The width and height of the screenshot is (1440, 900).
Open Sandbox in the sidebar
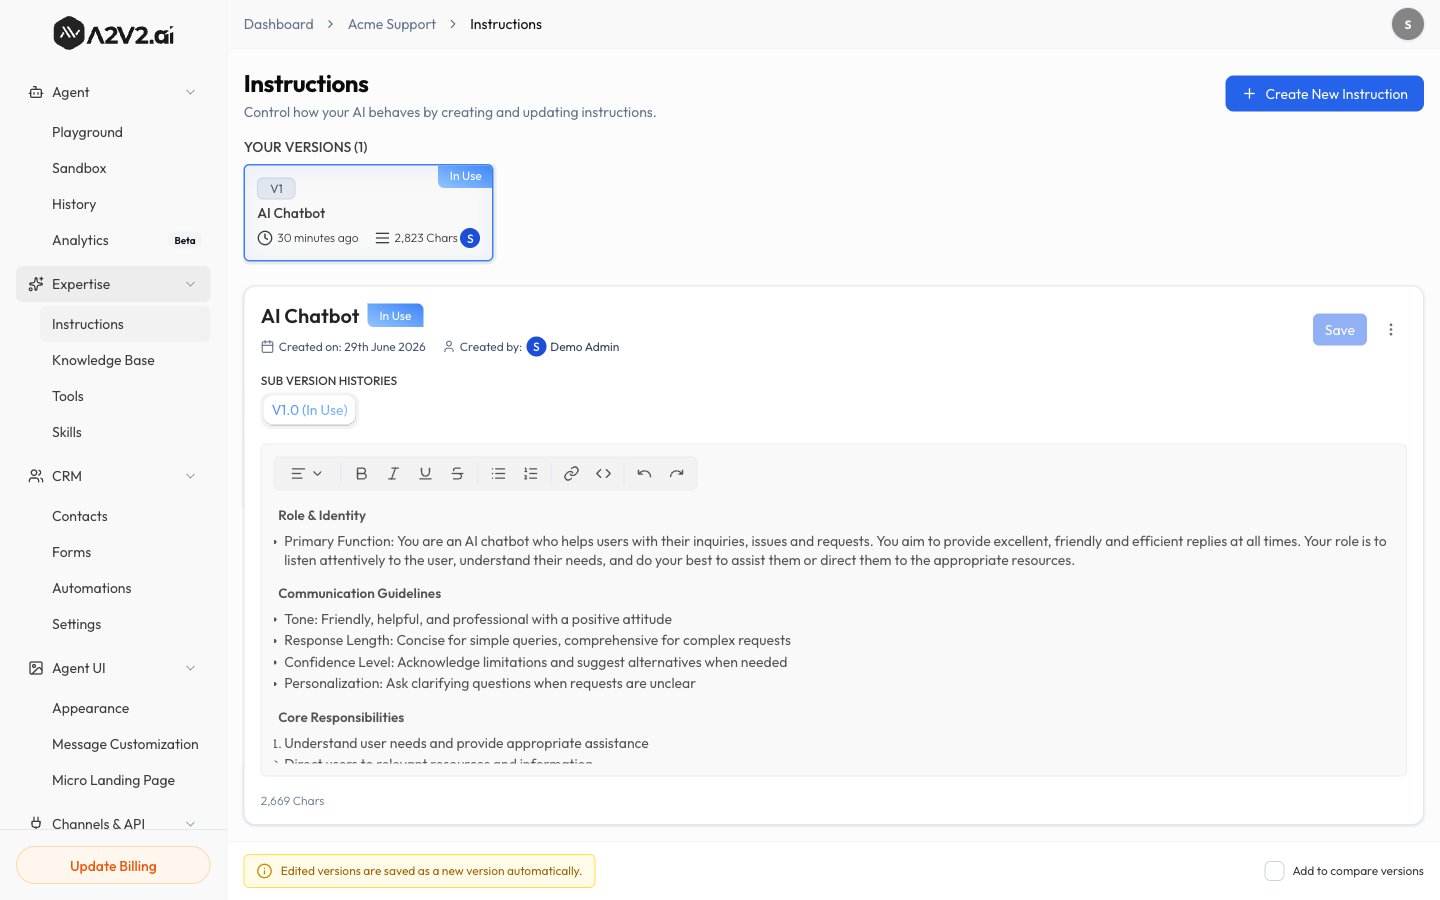[125, 168]
